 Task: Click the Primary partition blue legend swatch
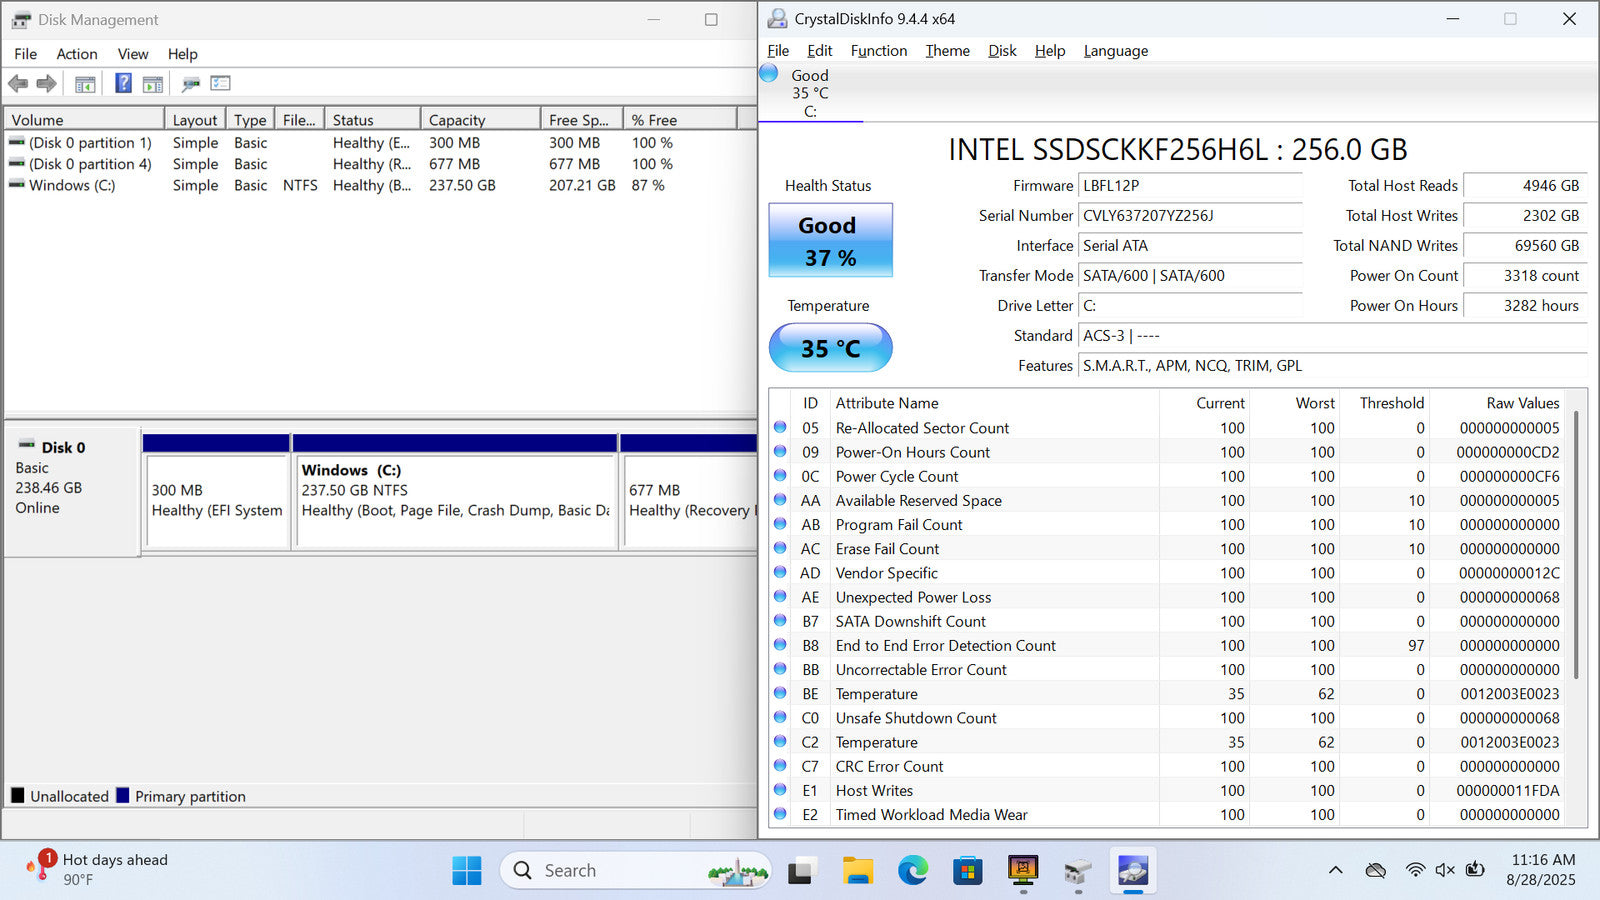click(x=123, y=796)
